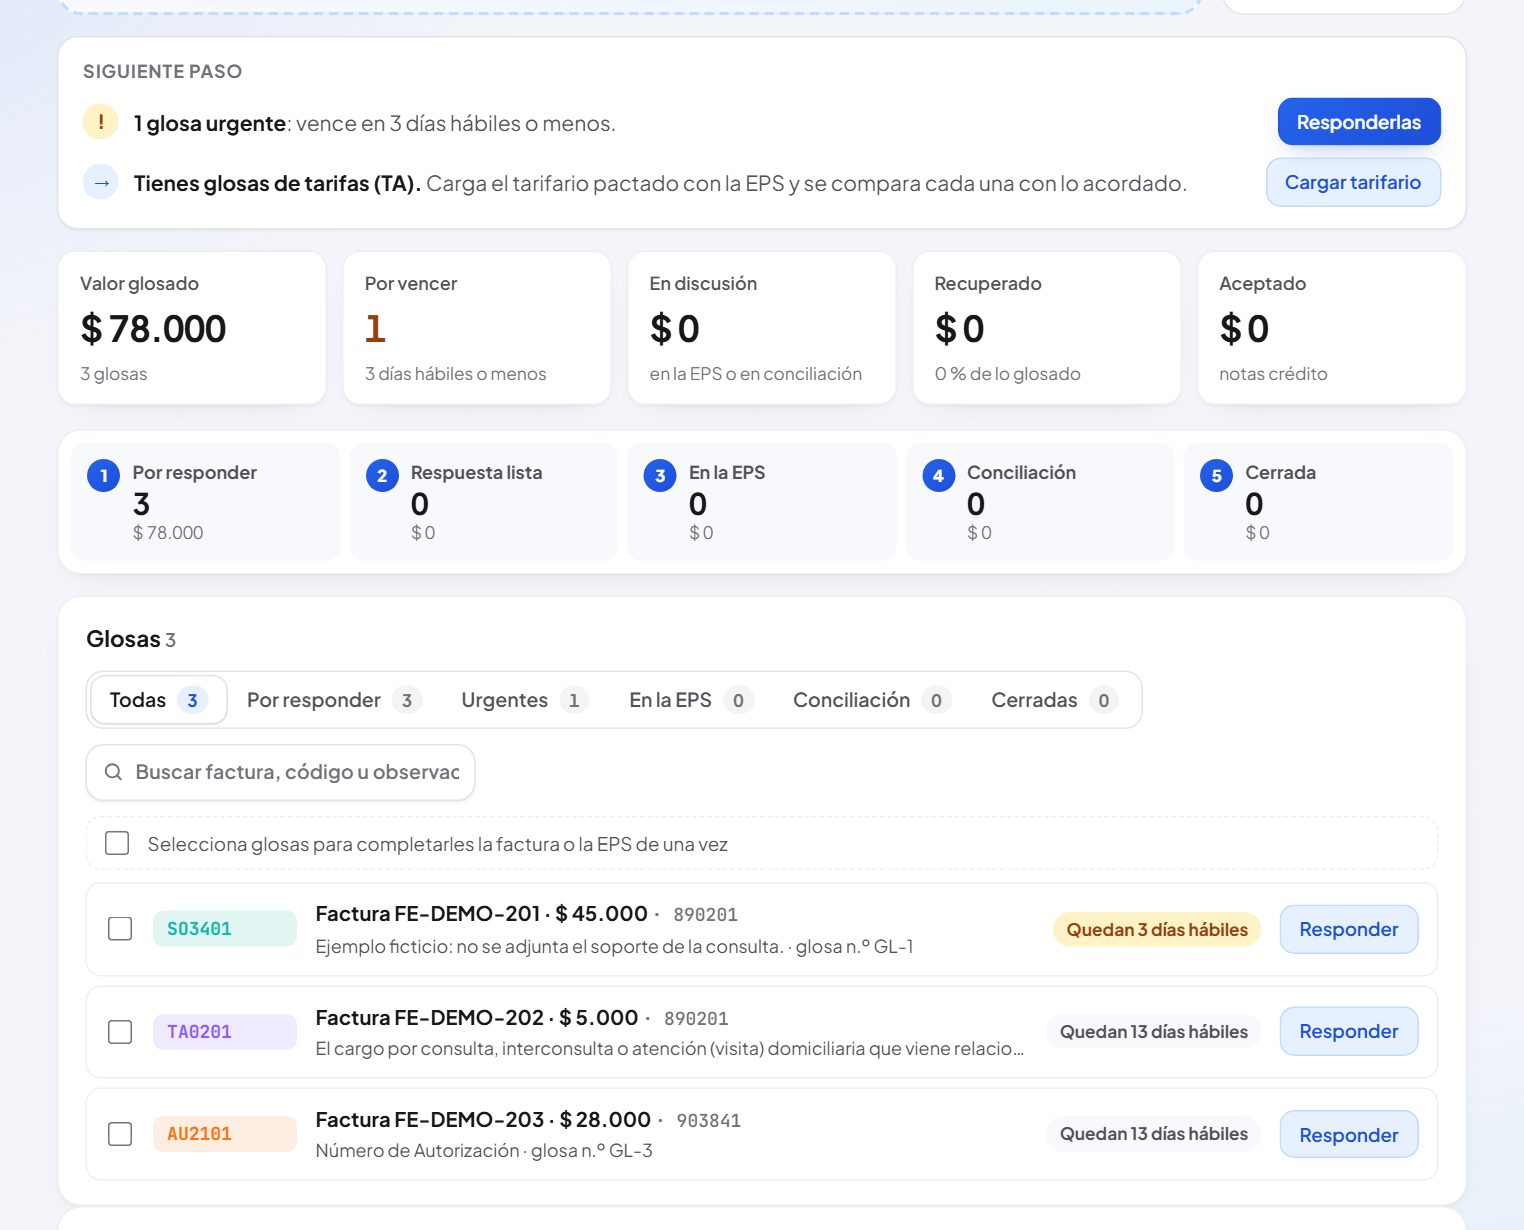Click Responder for glosa TA0201
This screenshot has width=1524, height=1230.
tap(1349, 1031)
